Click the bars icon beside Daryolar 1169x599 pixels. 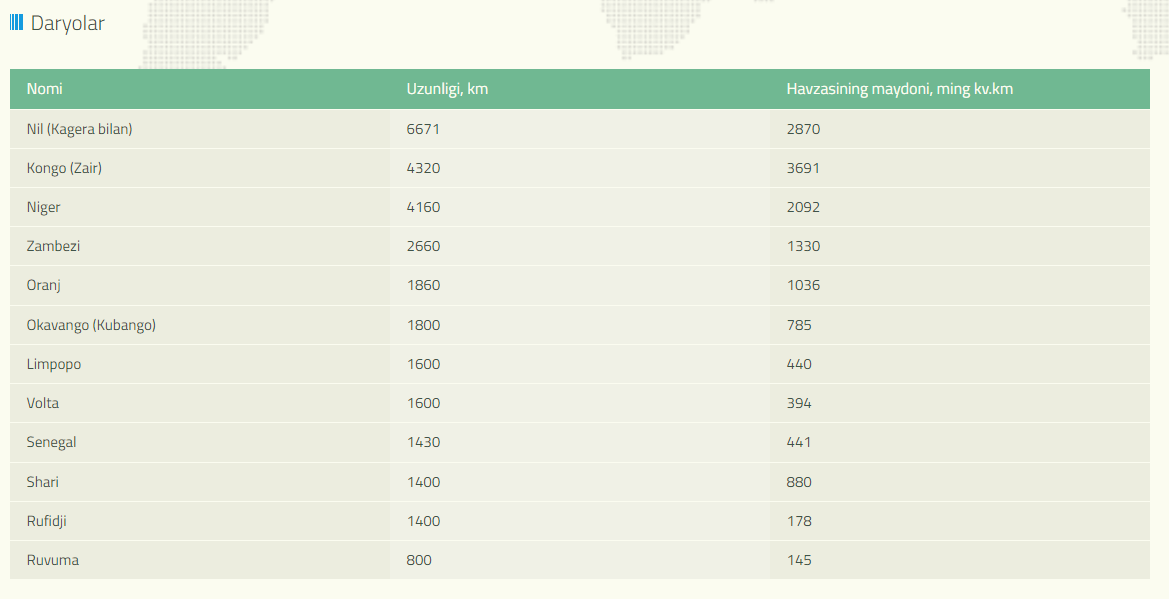coord(16,23)
